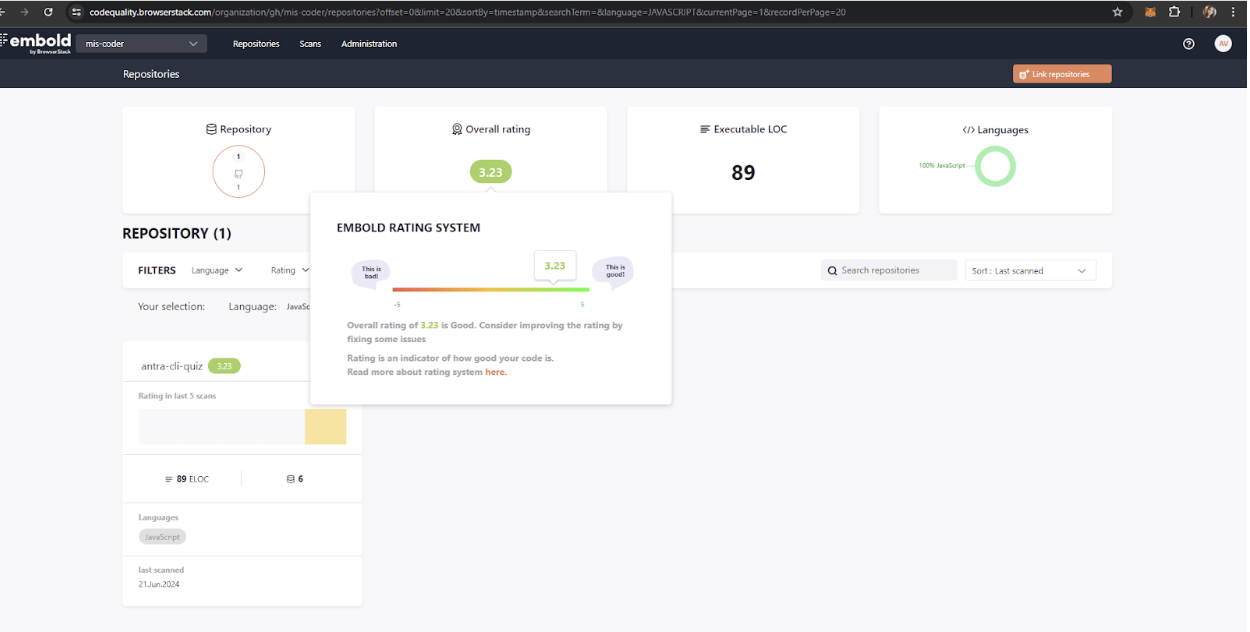Open the AV user account avatar
The width and height of the screenshot is (1250, 632).
point(1223,44)
